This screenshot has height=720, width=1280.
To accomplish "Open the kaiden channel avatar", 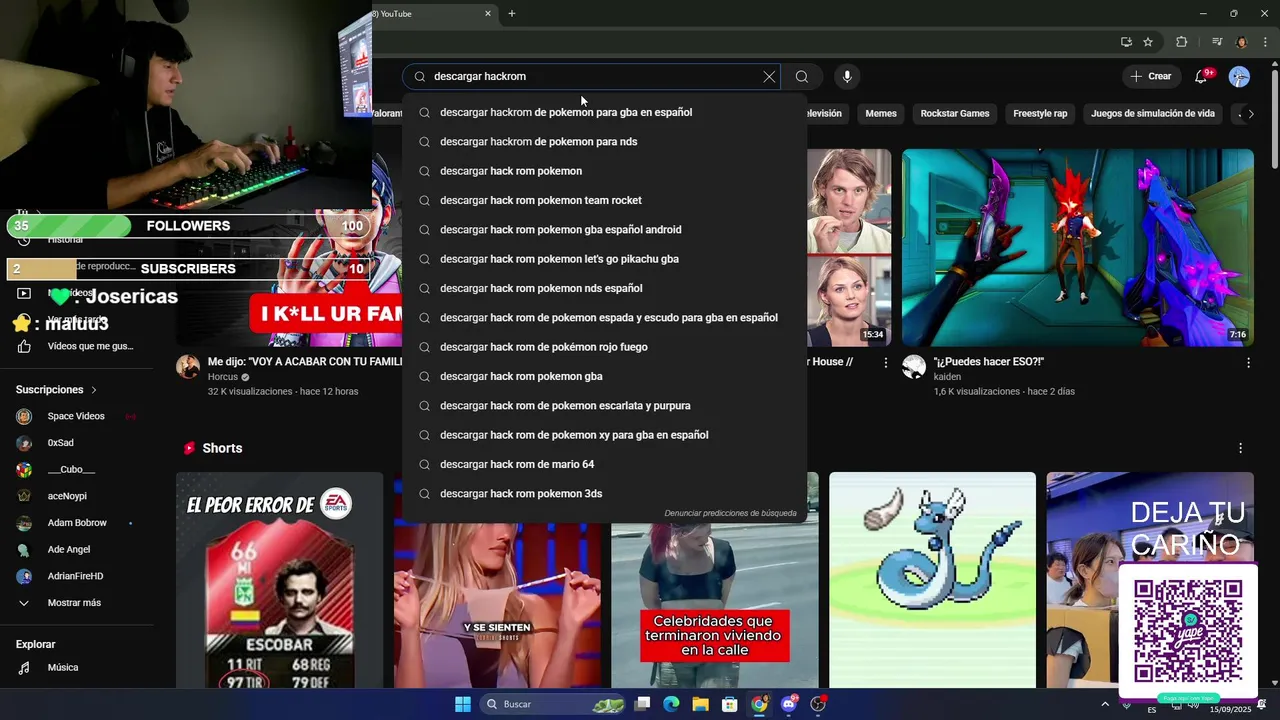I will [x=914, y=367].
